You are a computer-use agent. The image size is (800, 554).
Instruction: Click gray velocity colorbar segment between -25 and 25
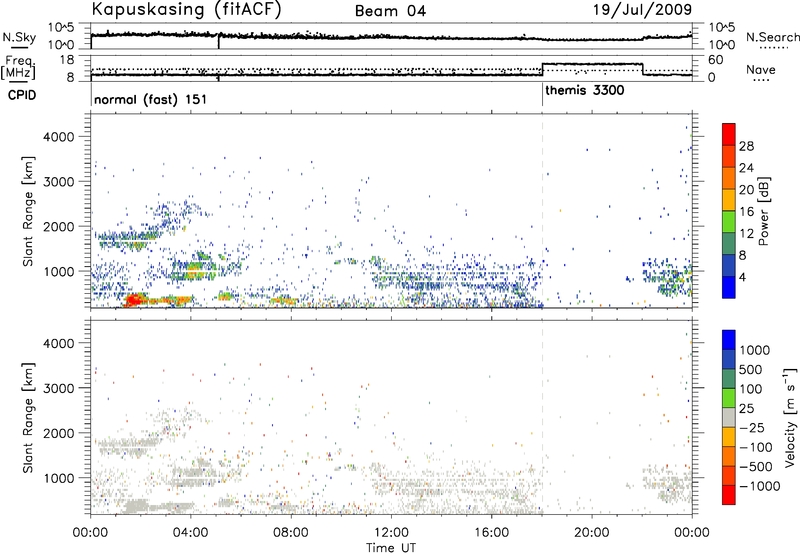pos(729,417)
